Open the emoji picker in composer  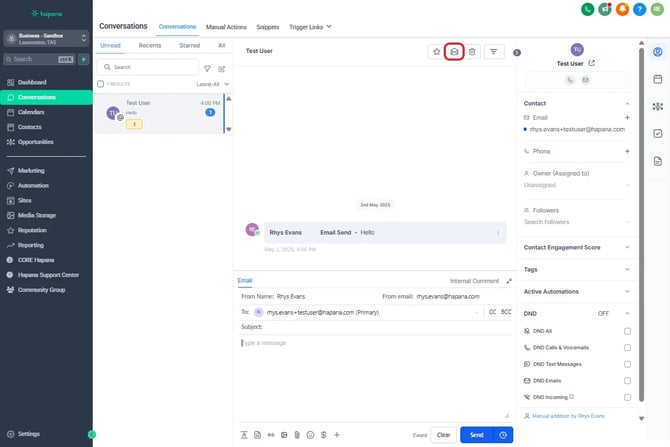310,435
